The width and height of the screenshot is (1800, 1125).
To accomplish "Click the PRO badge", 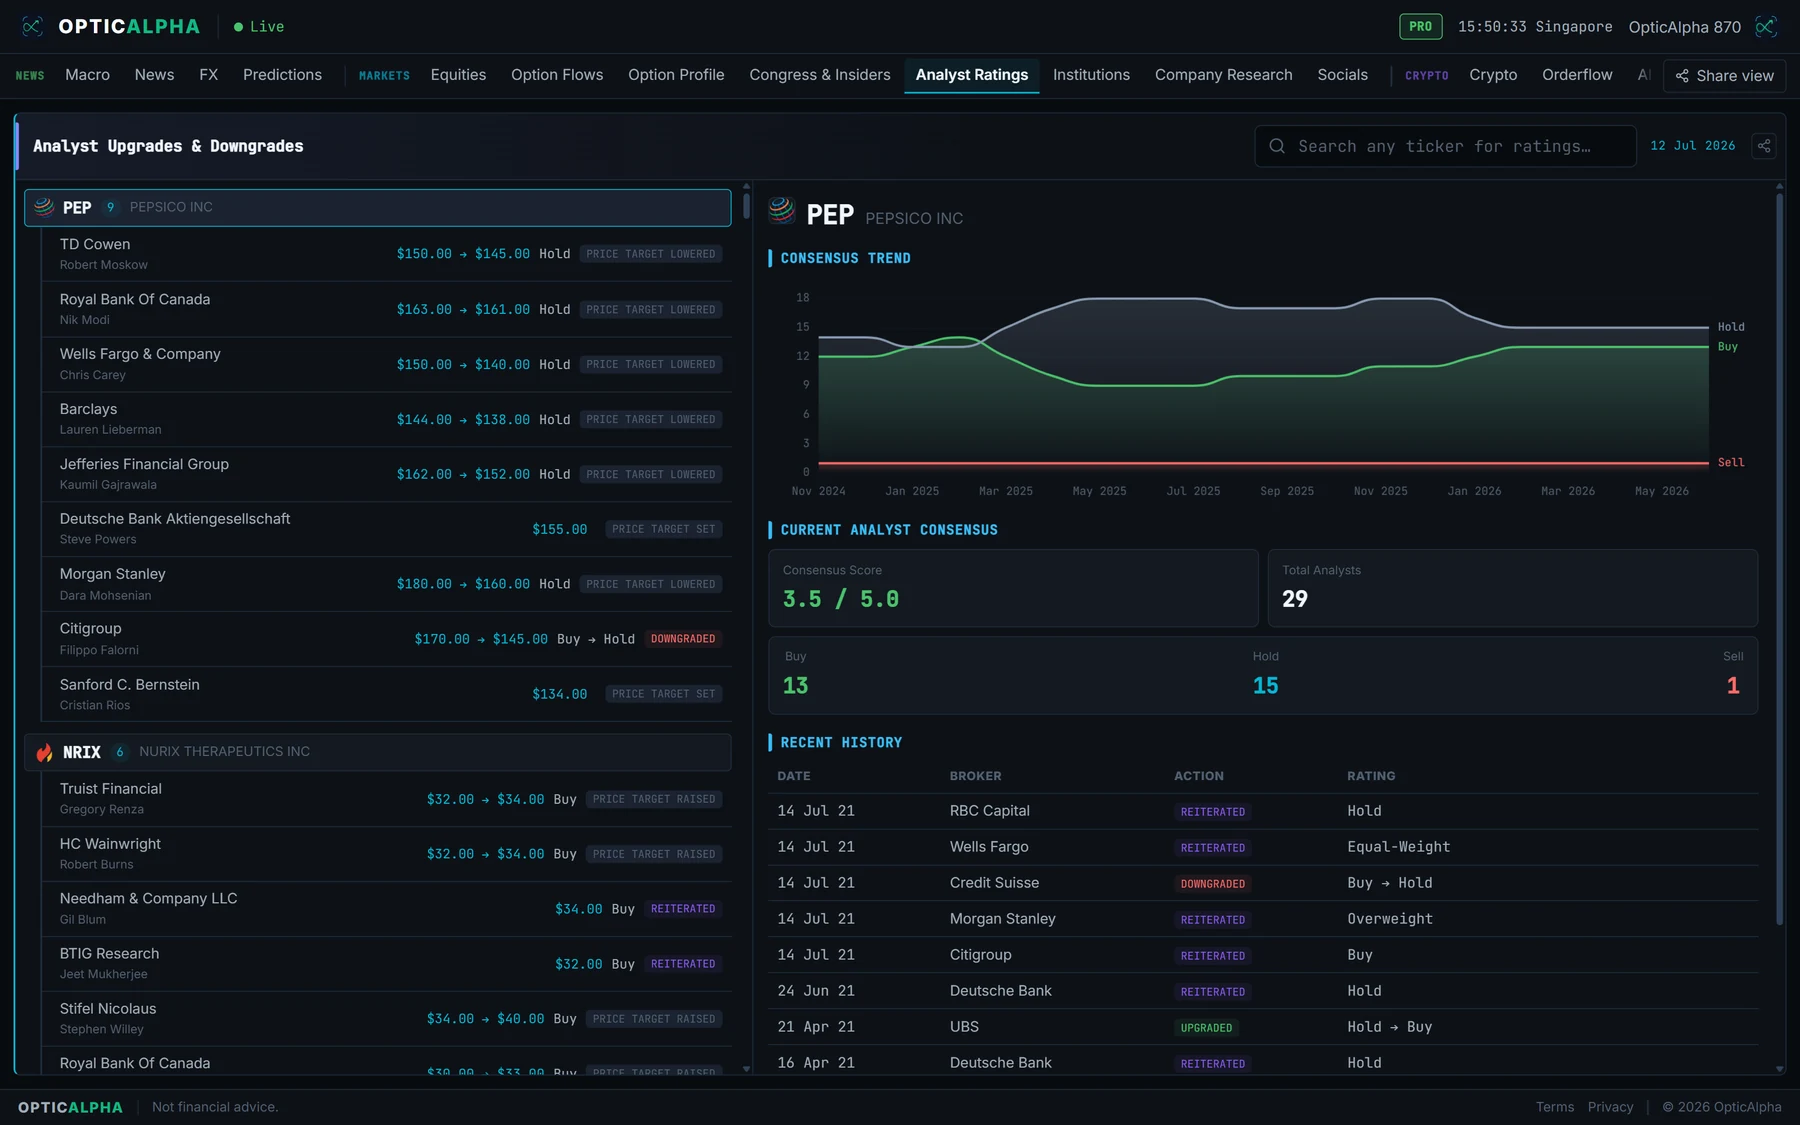I will (x=1420, y=27).
